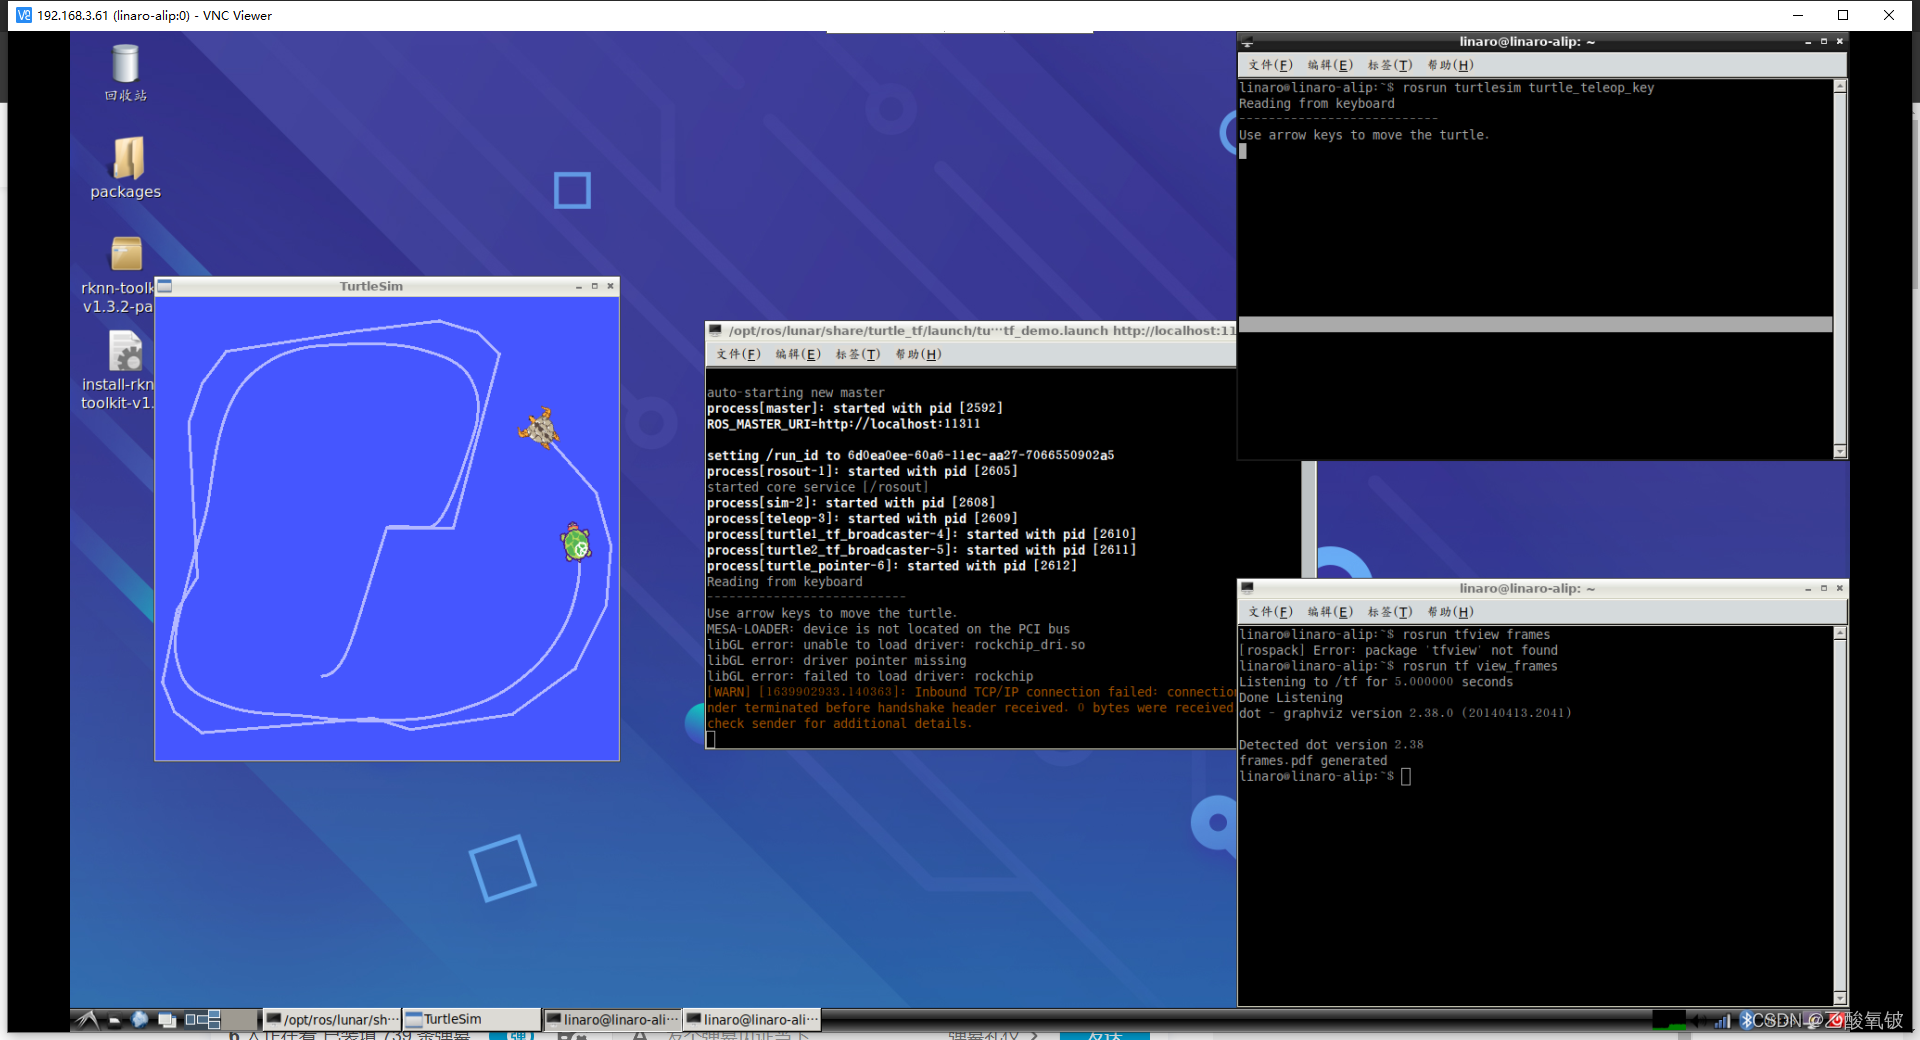Click the minimize-all-windows taskbar icon
1920x1040 pixels.
[x=114, y=1020]
